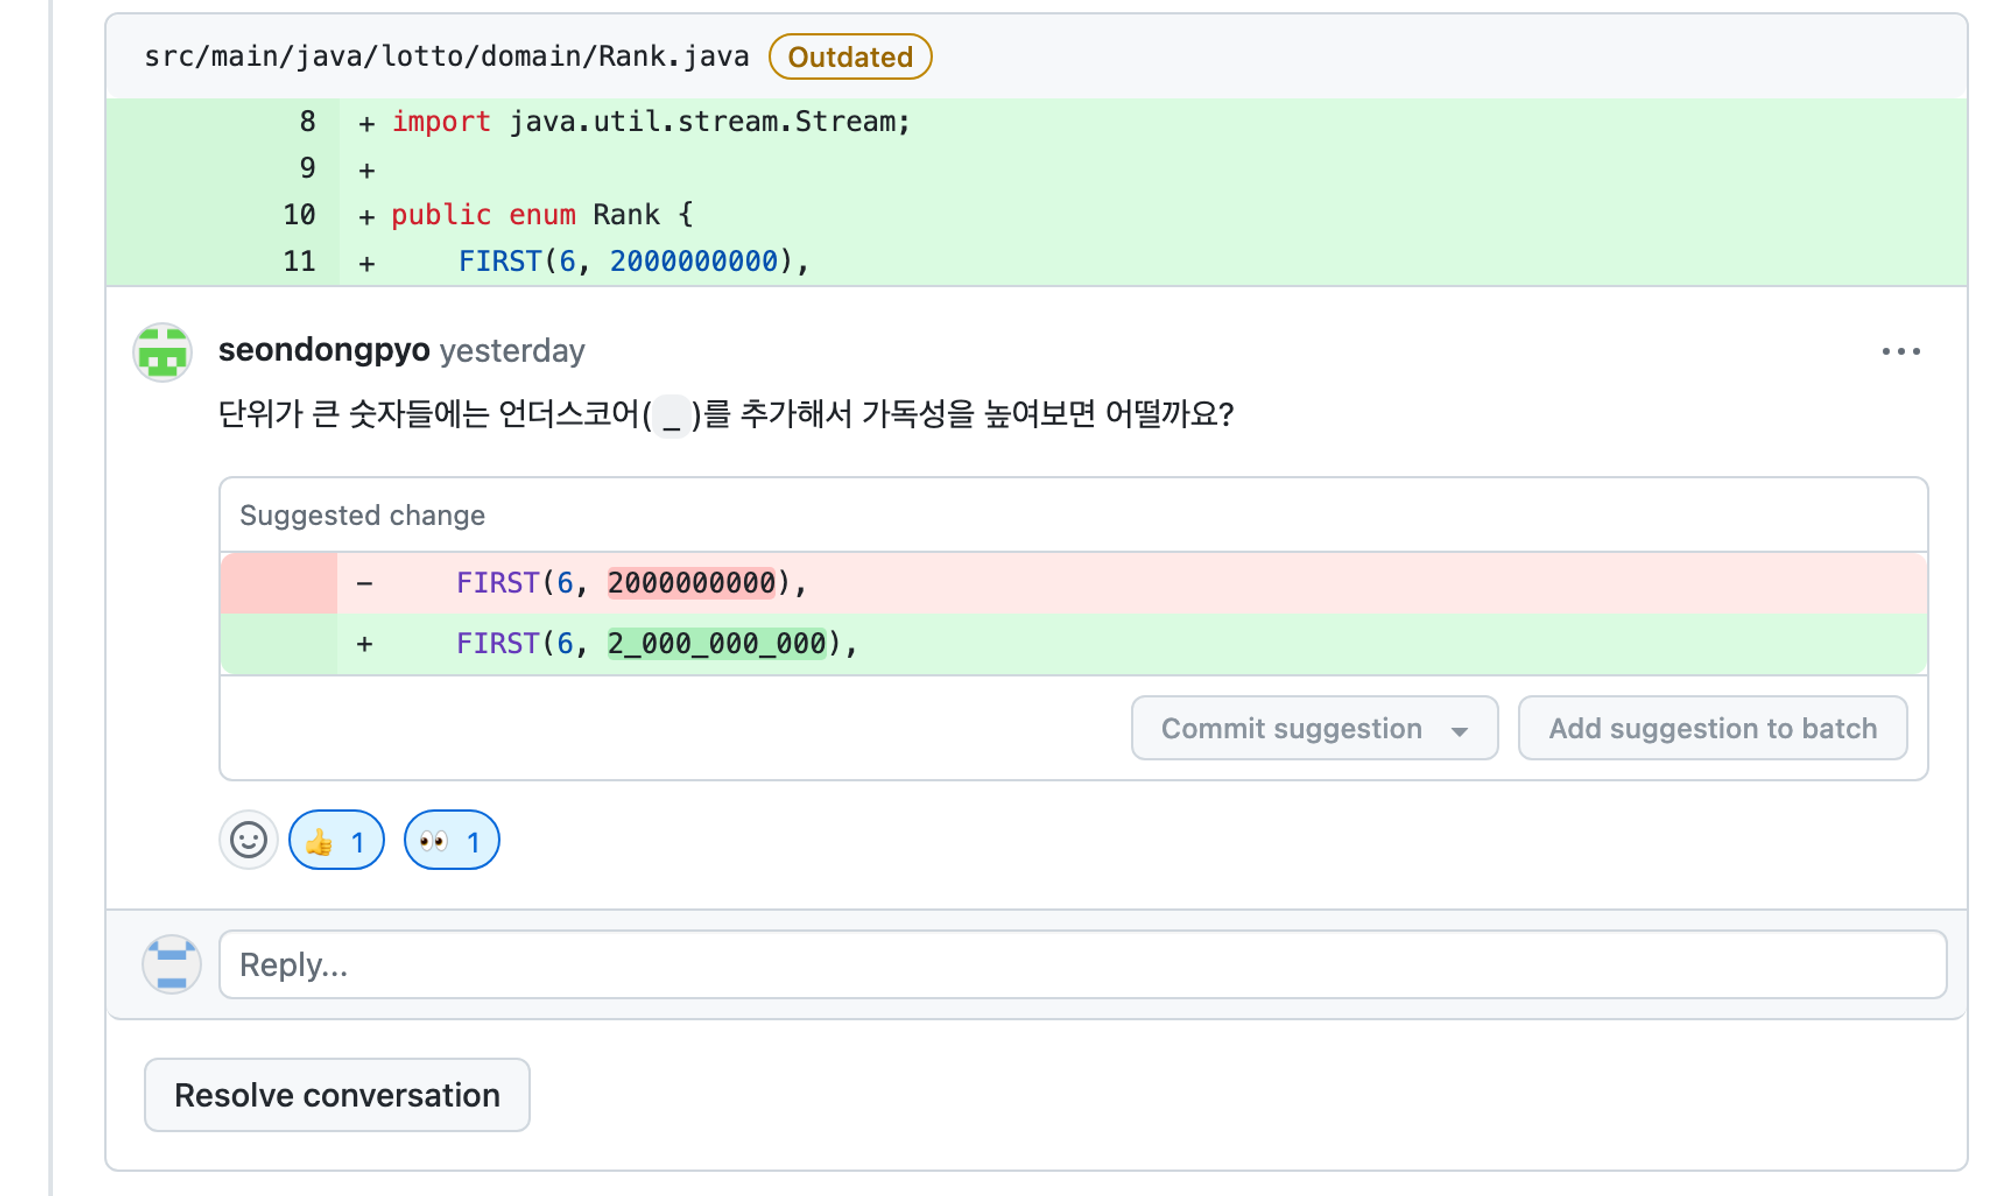Click line number 11 in the diff
Screen dimensions: 2000x1196
pos(299,261)
